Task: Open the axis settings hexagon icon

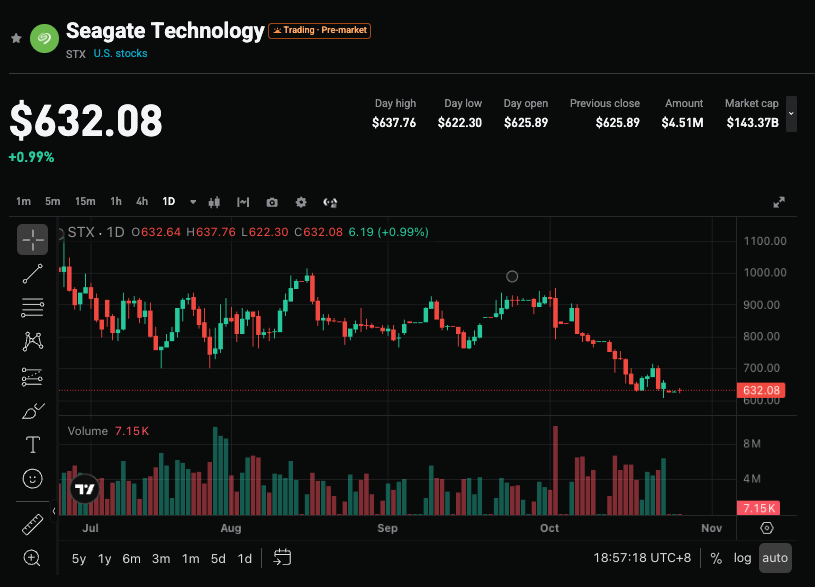Action: [767, 528]
